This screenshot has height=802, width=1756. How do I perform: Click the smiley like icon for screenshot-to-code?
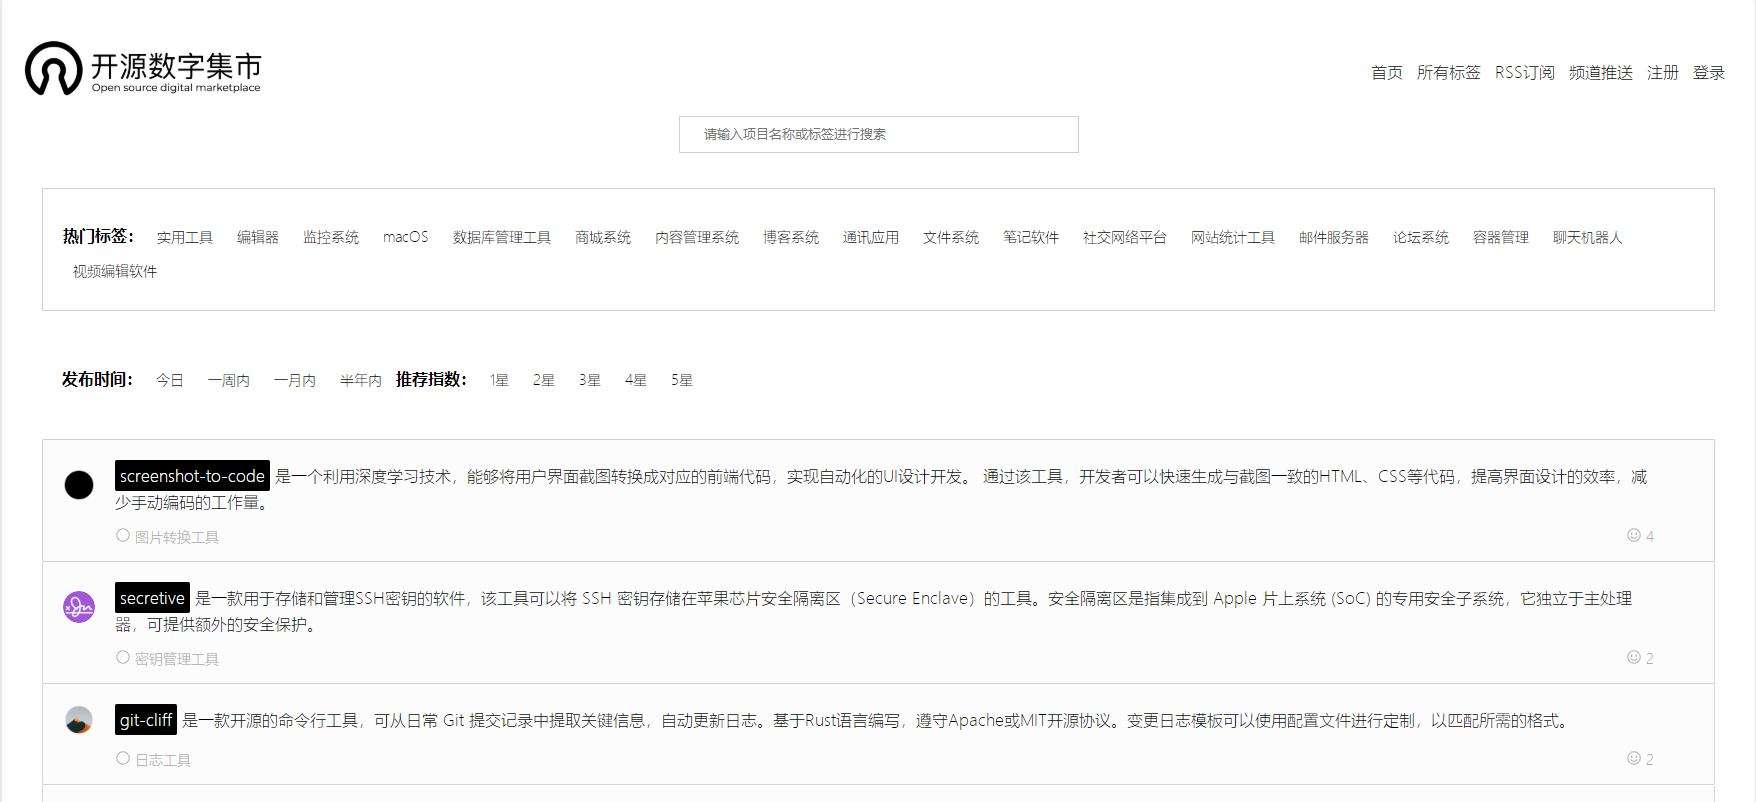click(x=1634, y=535)
